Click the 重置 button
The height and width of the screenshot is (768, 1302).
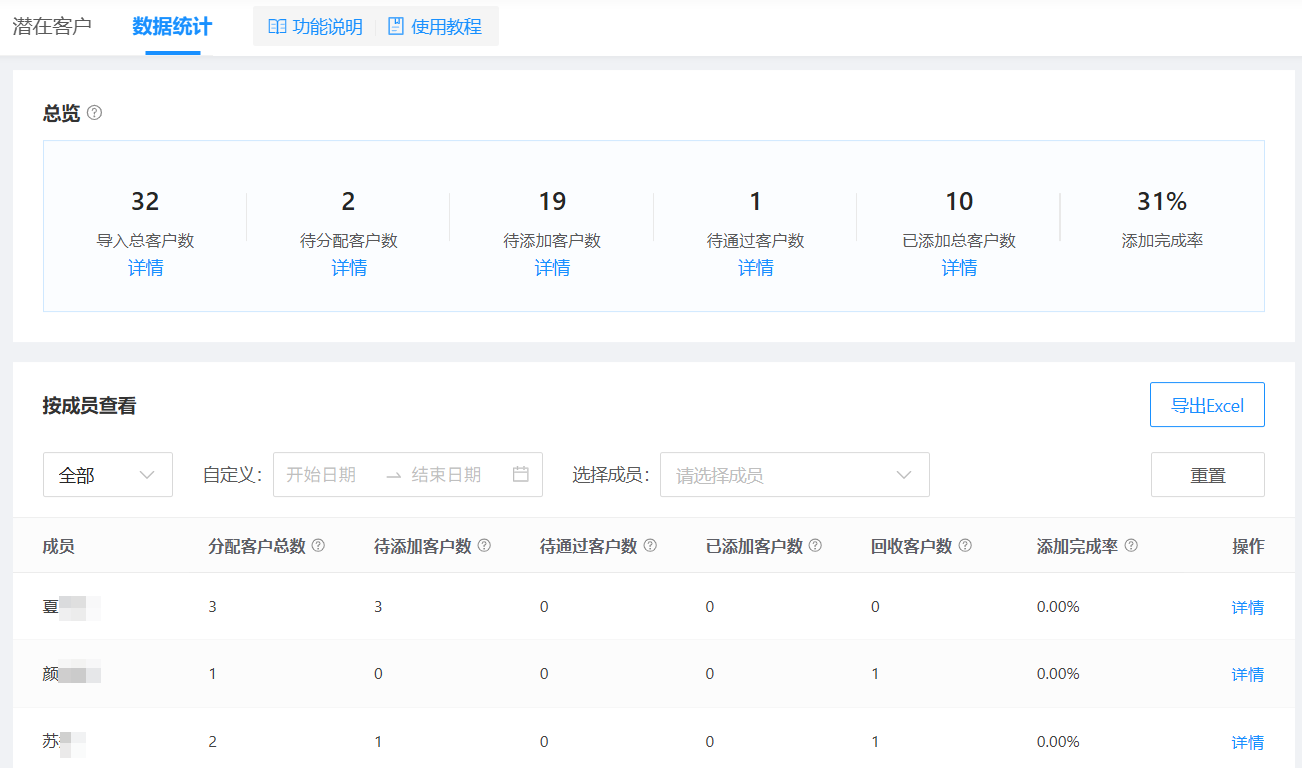click(x=1207, y=475)
